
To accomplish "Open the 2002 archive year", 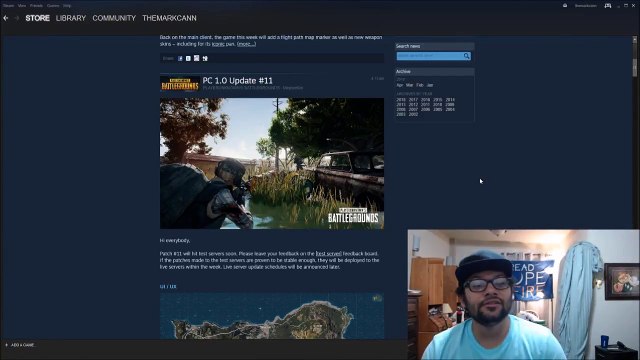I will point(413,114).
